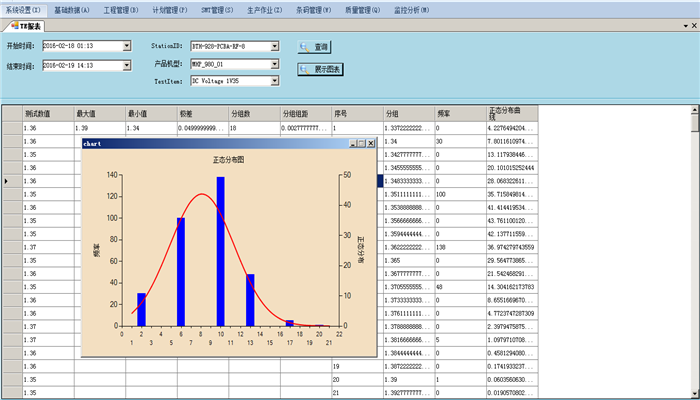Click the 序号 cell showing 19
700x400 pixels.
pos(358,366)
